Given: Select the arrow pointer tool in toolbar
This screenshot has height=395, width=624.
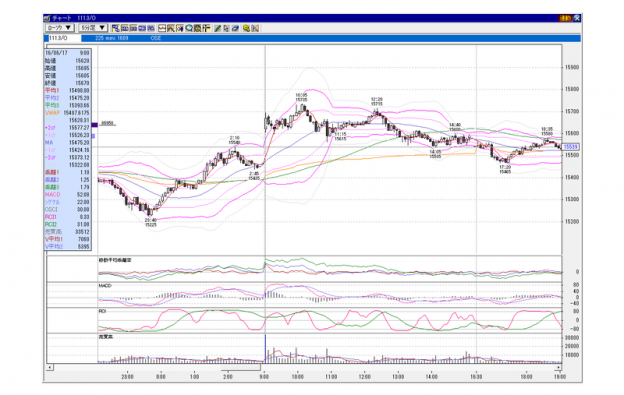Looking at the screenshot, I should pyautogui.click(x=226, y=28).
